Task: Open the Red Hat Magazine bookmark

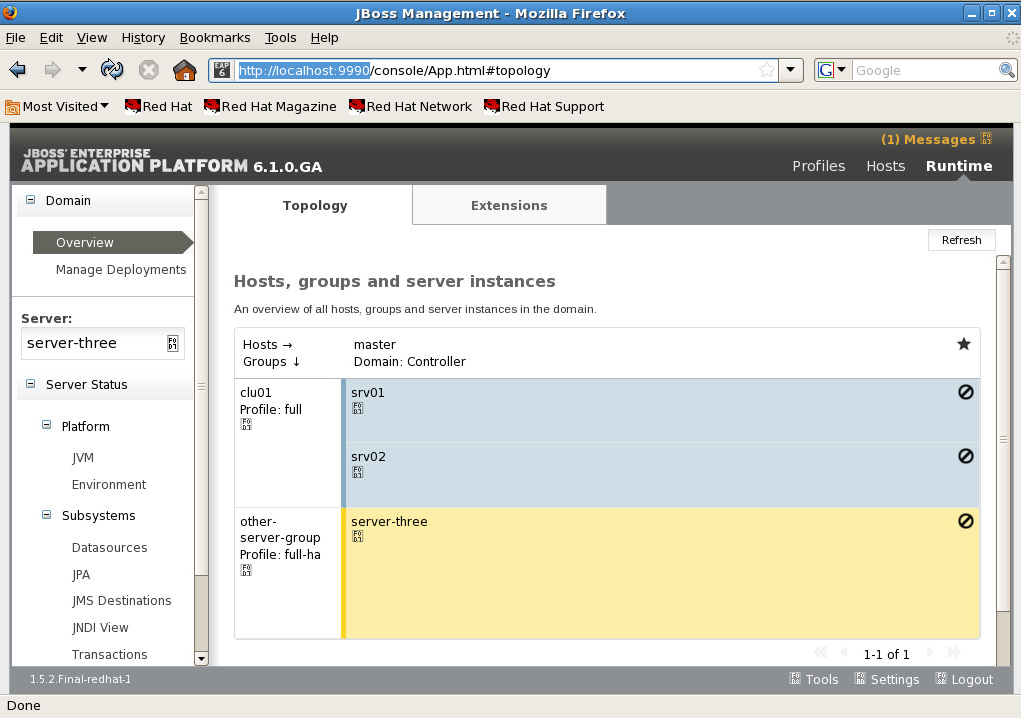Action: (x=270, y=107)
